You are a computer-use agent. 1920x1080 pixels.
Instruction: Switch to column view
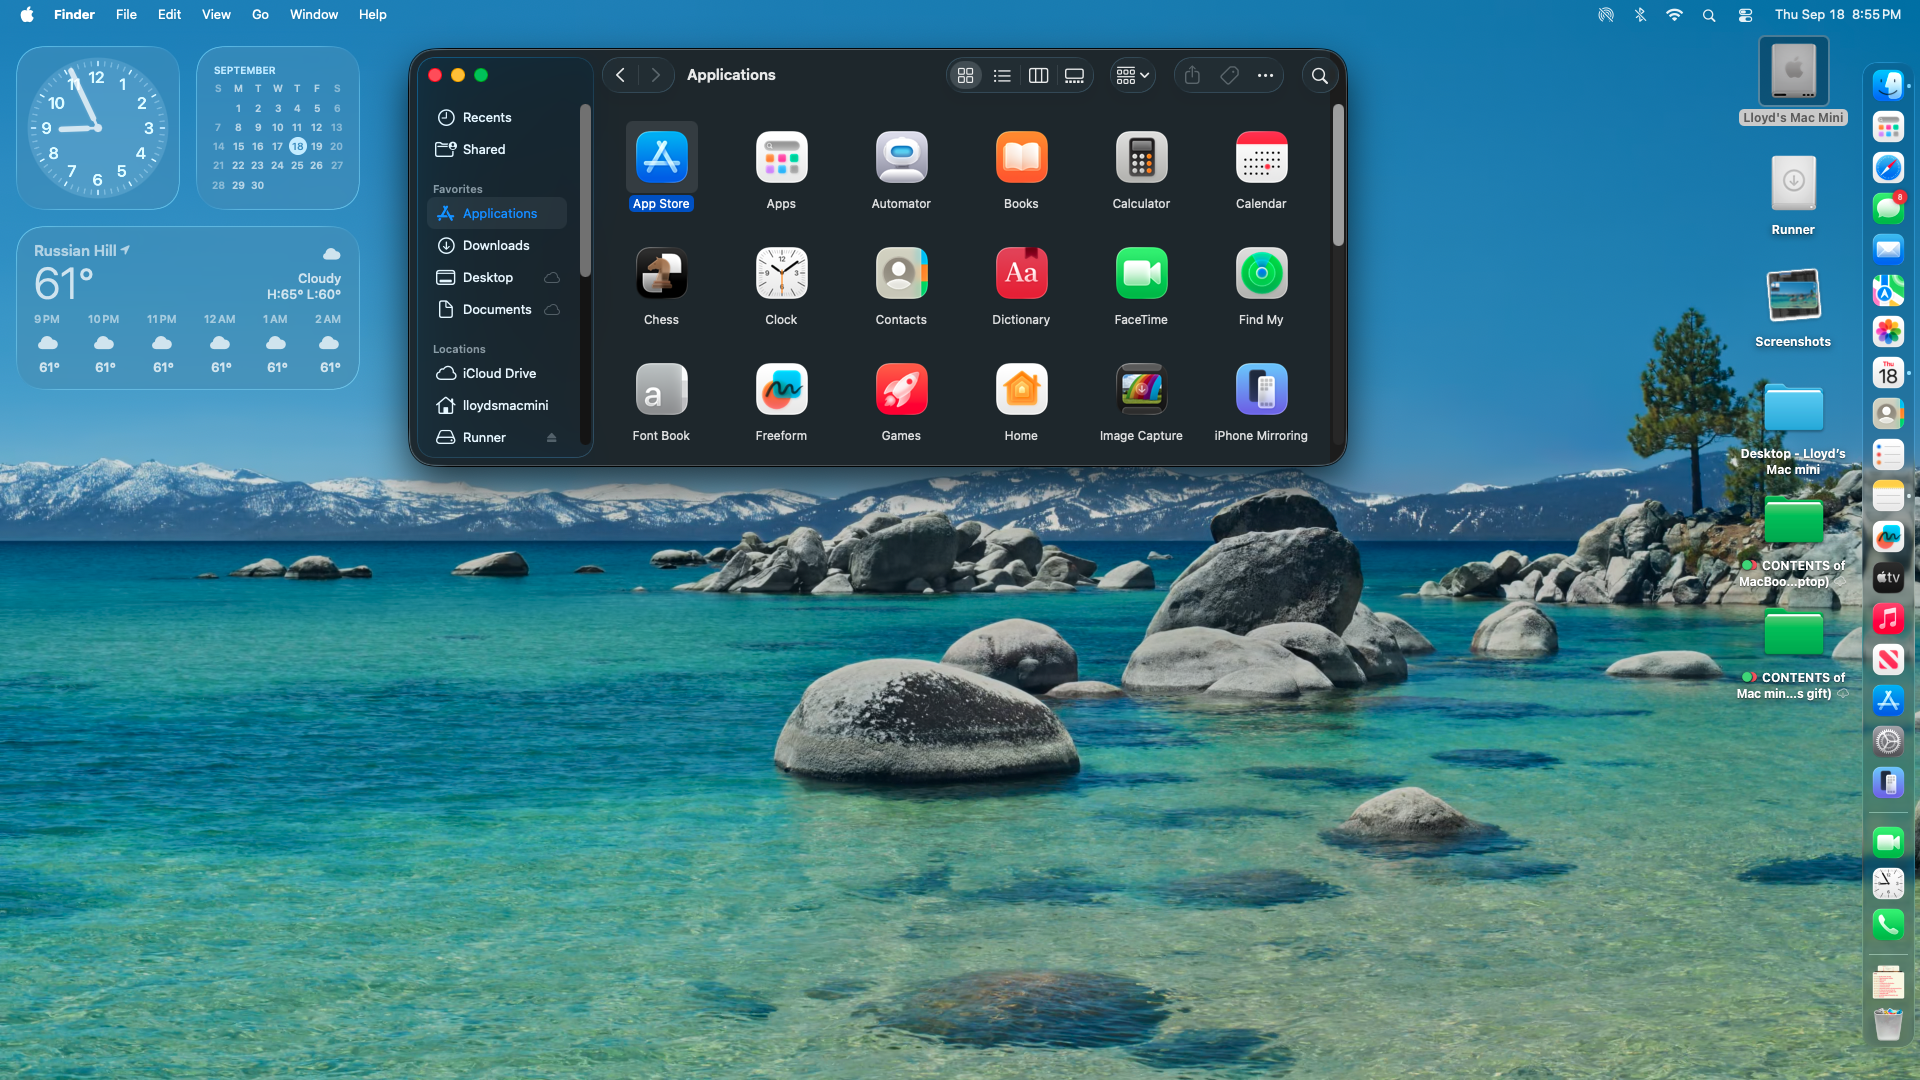coord(1038,75)
